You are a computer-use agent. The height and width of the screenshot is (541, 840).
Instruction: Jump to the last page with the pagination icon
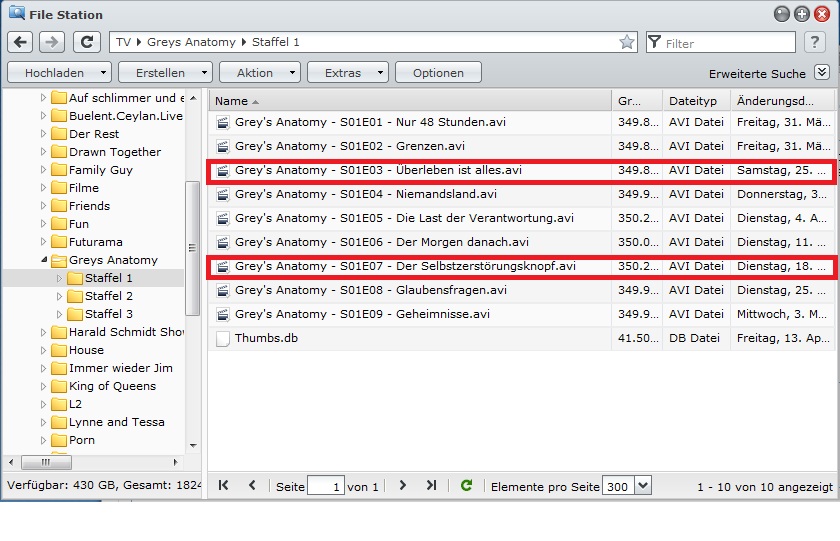tap(431, 485)
